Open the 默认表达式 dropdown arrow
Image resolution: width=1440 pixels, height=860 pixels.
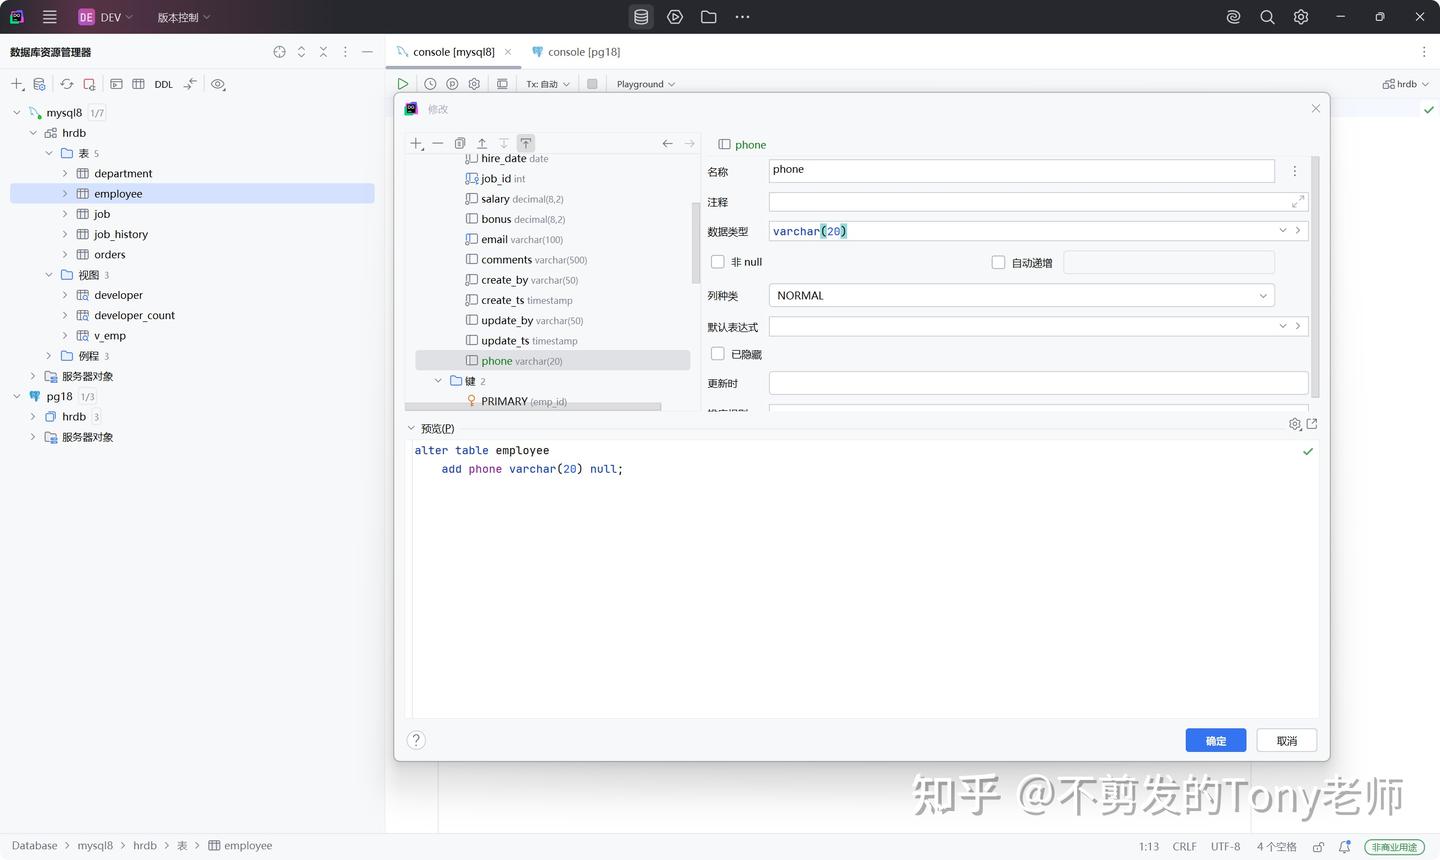click(1283, 326)
